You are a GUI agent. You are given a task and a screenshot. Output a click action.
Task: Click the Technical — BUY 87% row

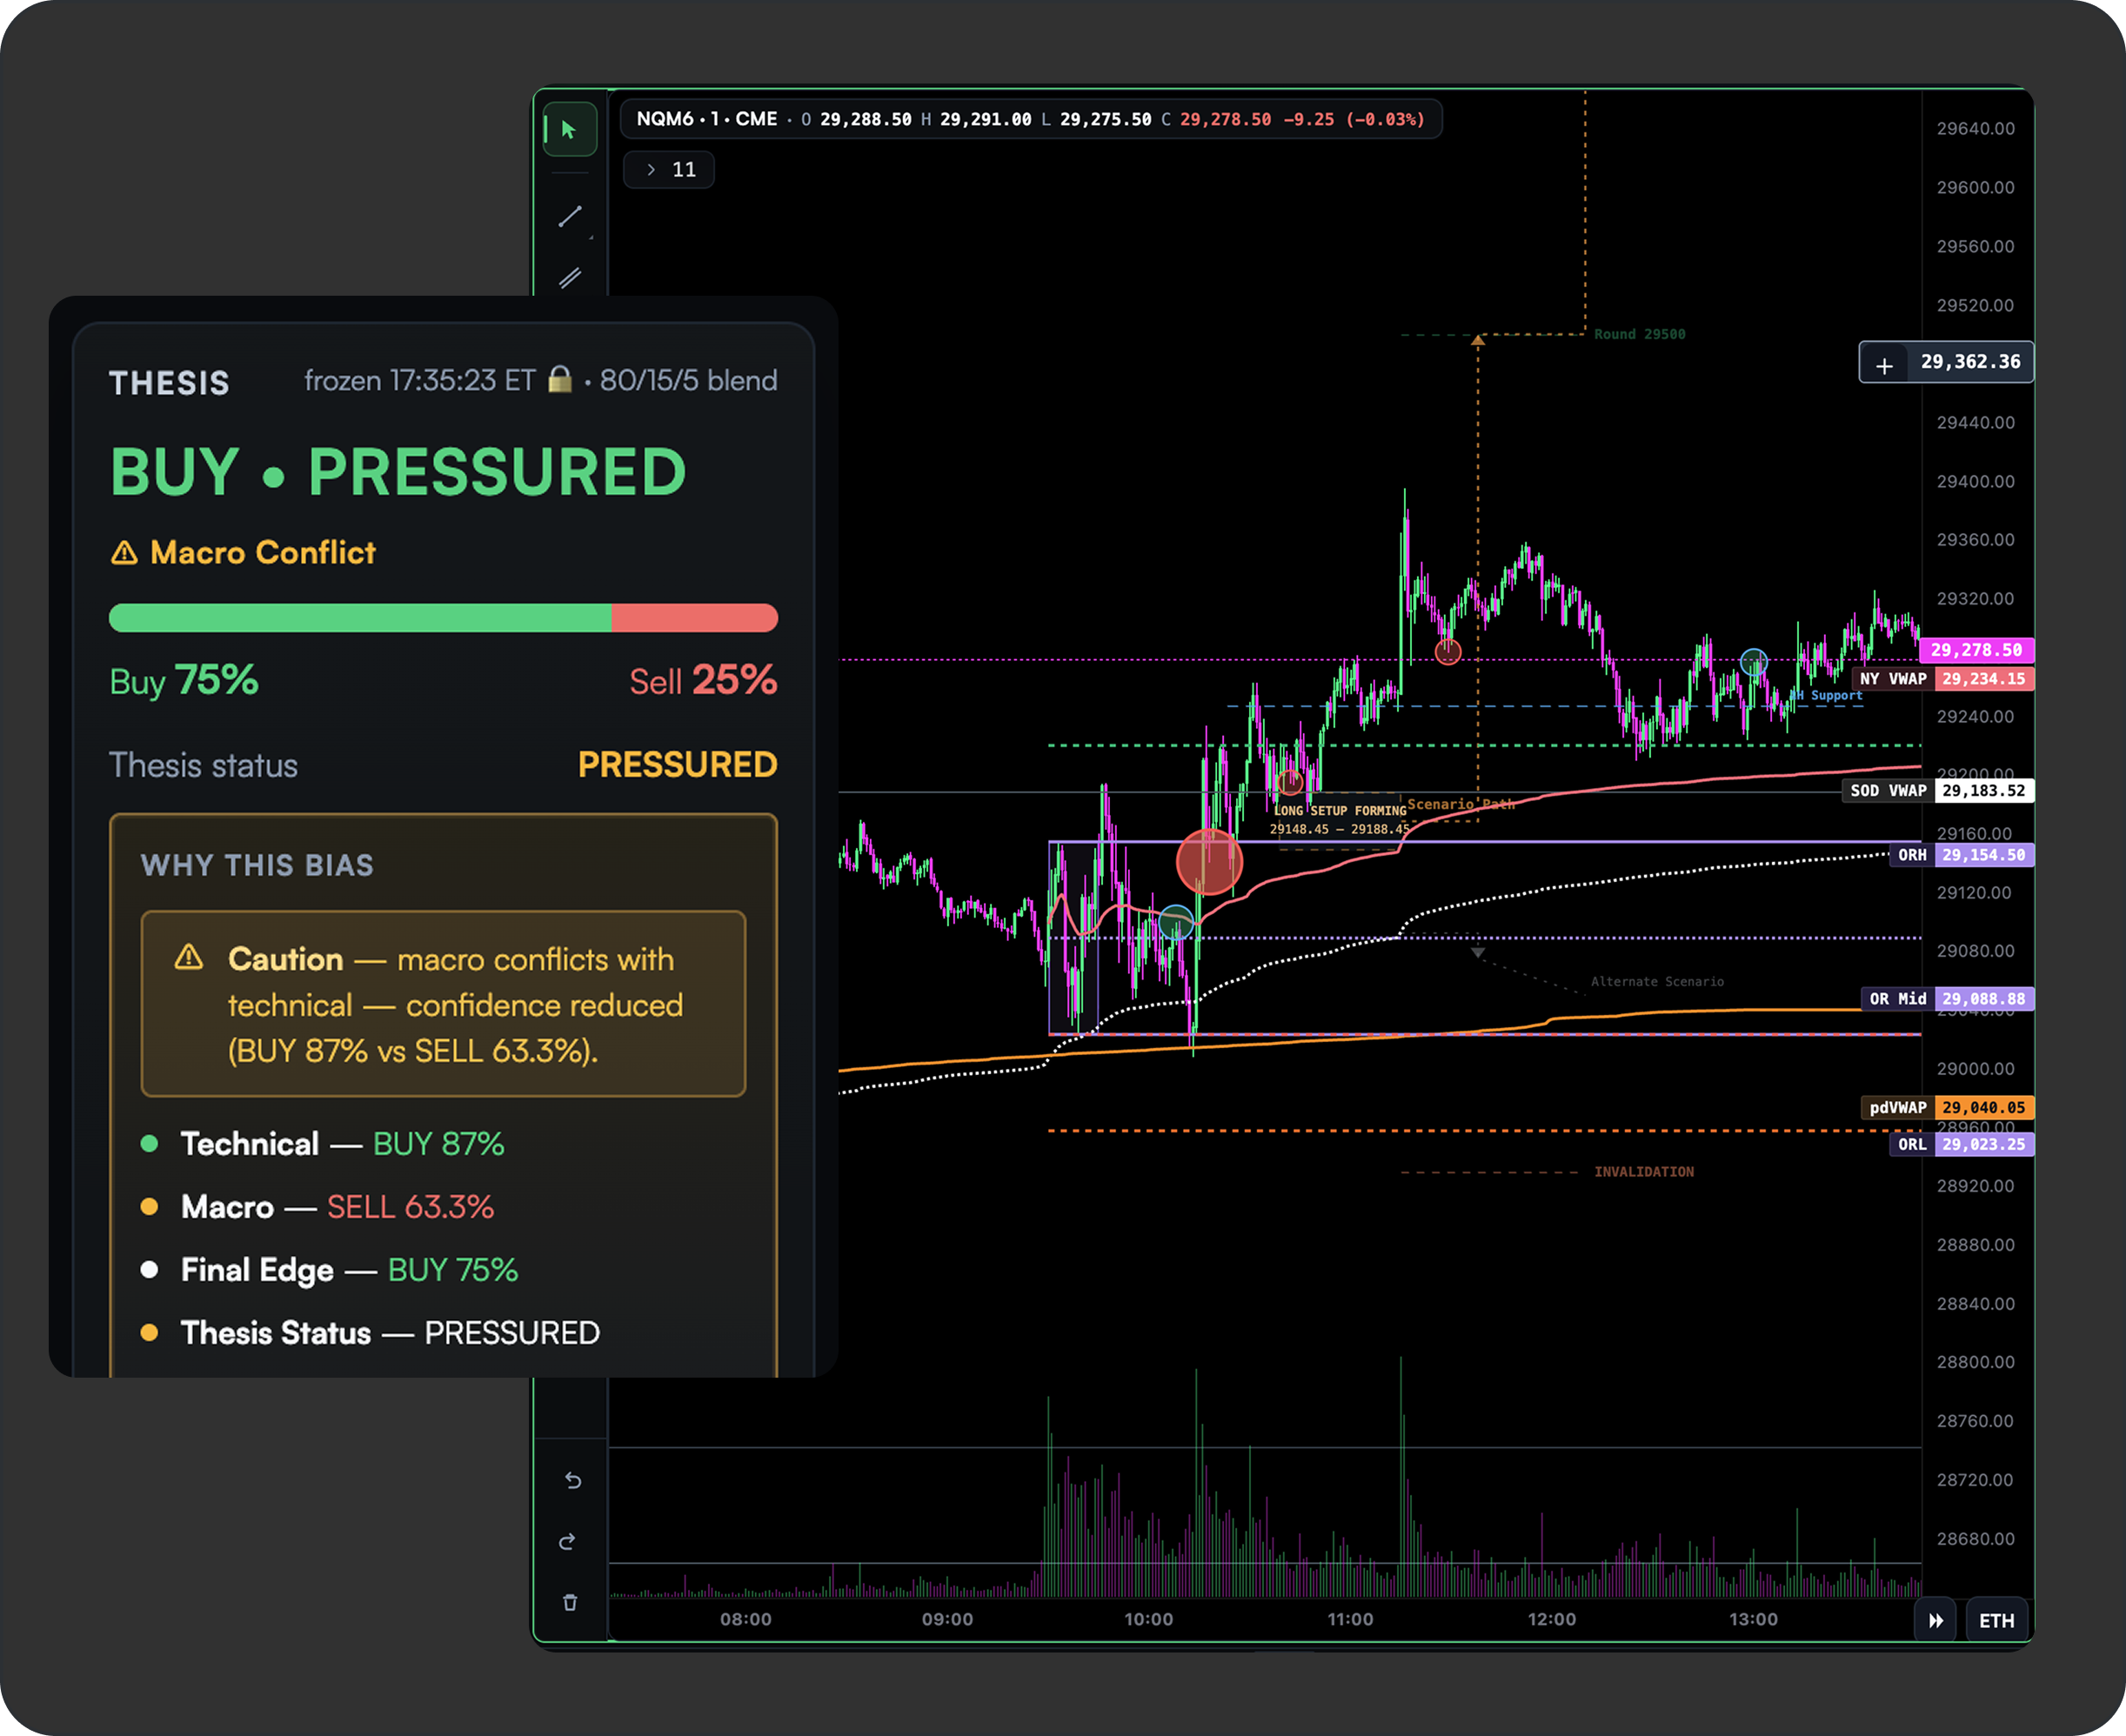coord(323,1144)
